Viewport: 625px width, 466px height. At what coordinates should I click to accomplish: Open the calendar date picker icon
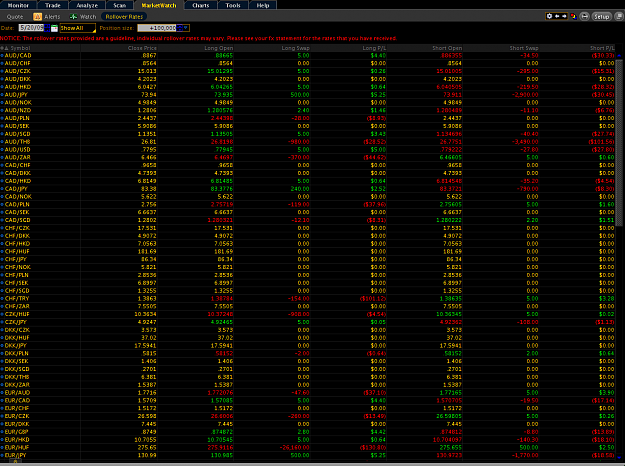[55, 28]
